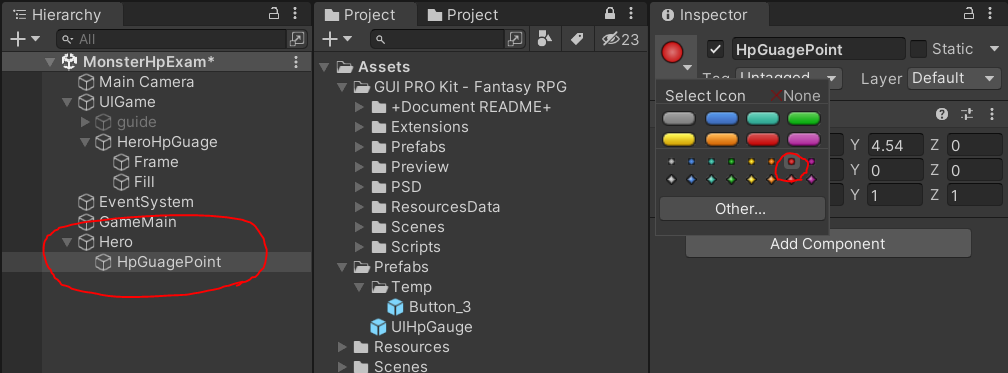
Task: Select the small orange dot icon
Action: coord(771,162)
